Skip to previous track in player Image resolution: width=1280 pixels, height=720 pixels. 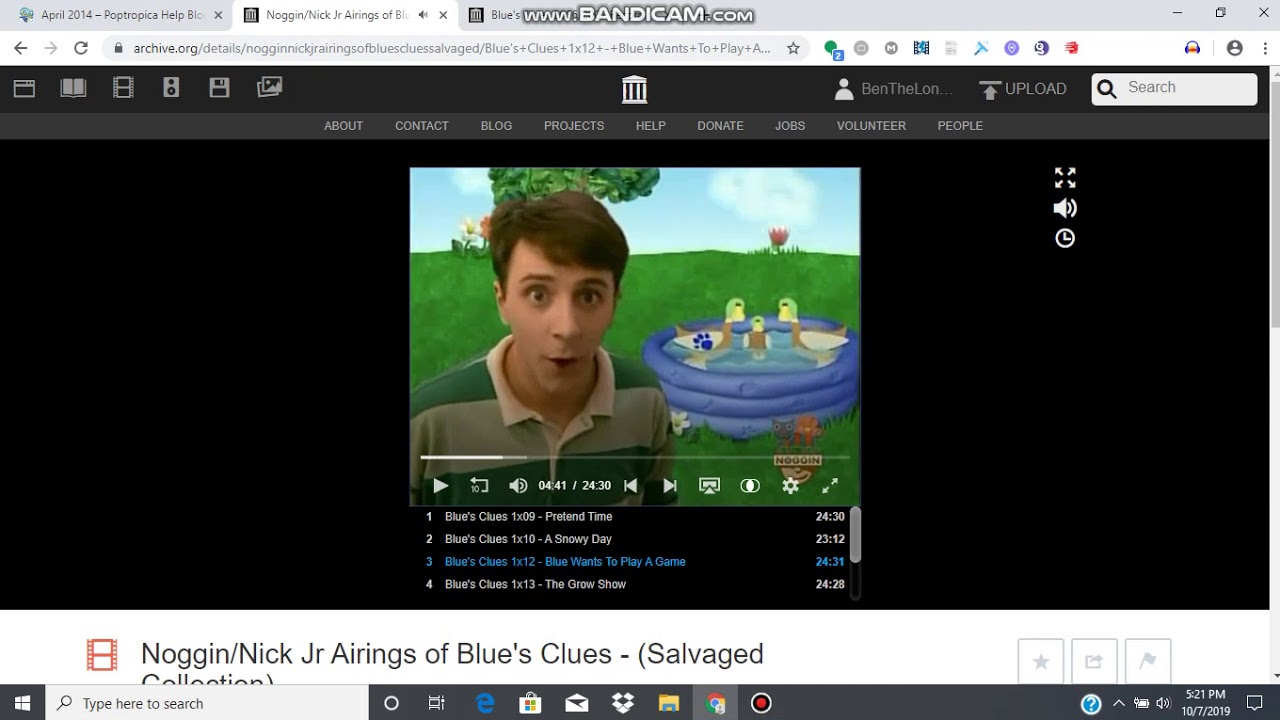[631, 486]
